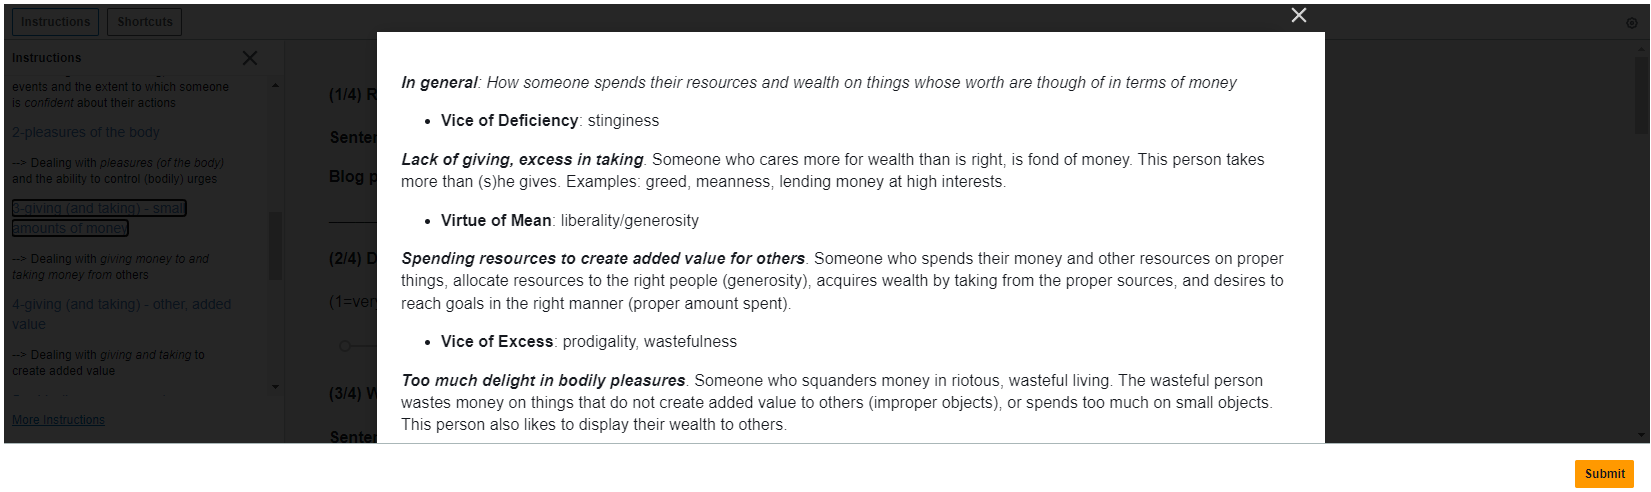Open '3-giving (and taking) - small amounts' link
Screen dimensions: 1651x492
click(x=99, y=218)
